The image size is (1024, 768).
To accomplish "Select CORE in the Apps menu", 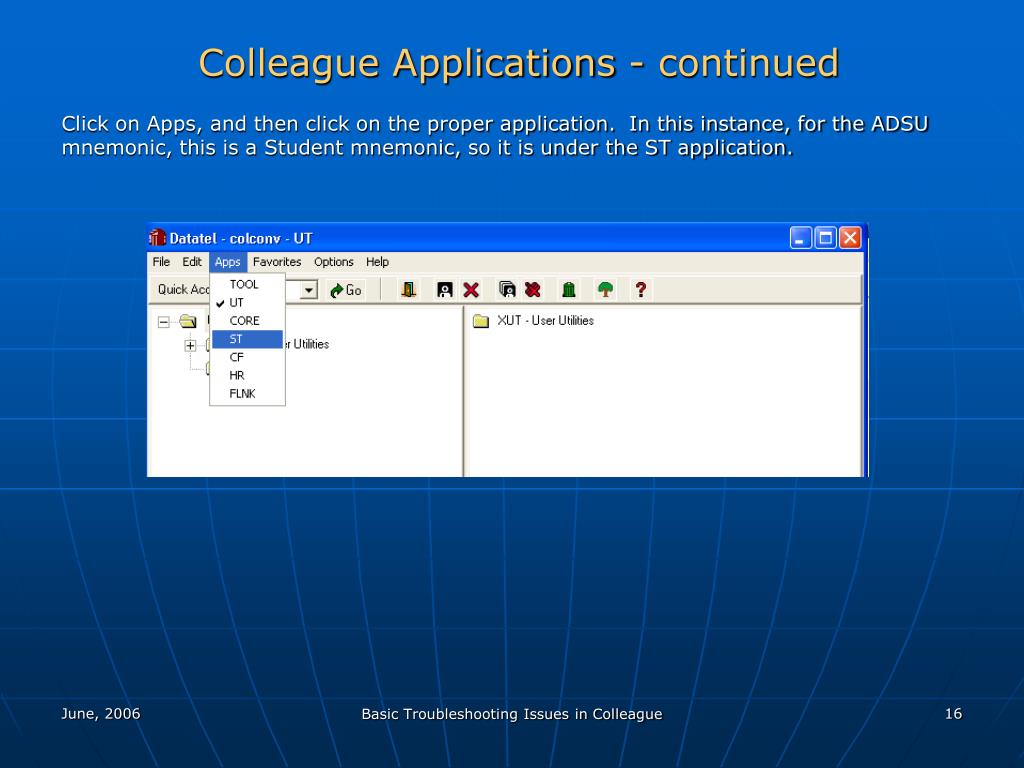I will [248, 321].
